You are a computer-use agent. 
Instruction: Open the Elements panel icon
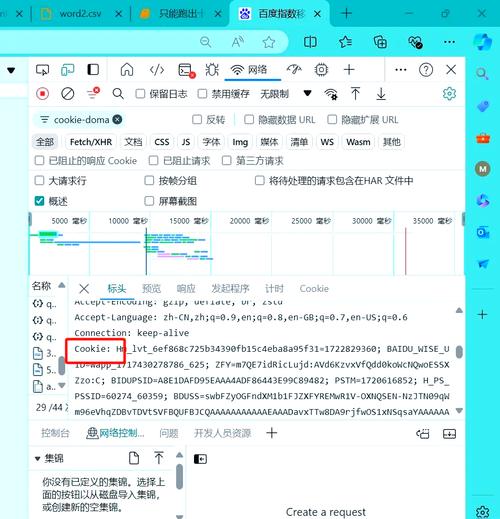[157, 70]
